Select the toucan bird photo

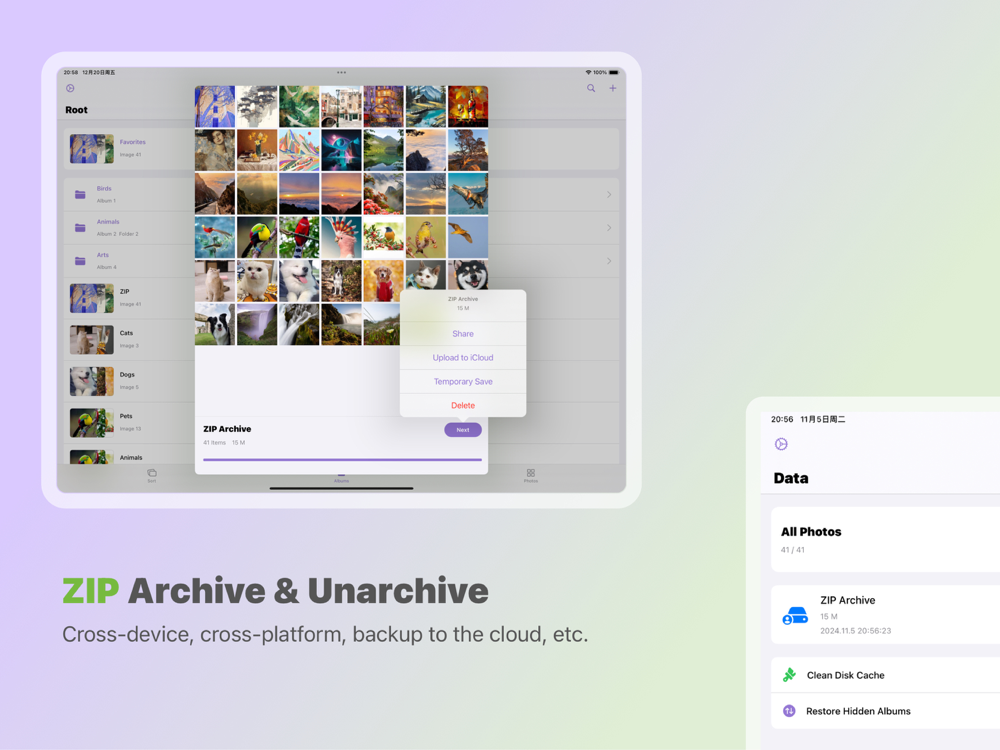pyautogui.click(x=257, y=237)
